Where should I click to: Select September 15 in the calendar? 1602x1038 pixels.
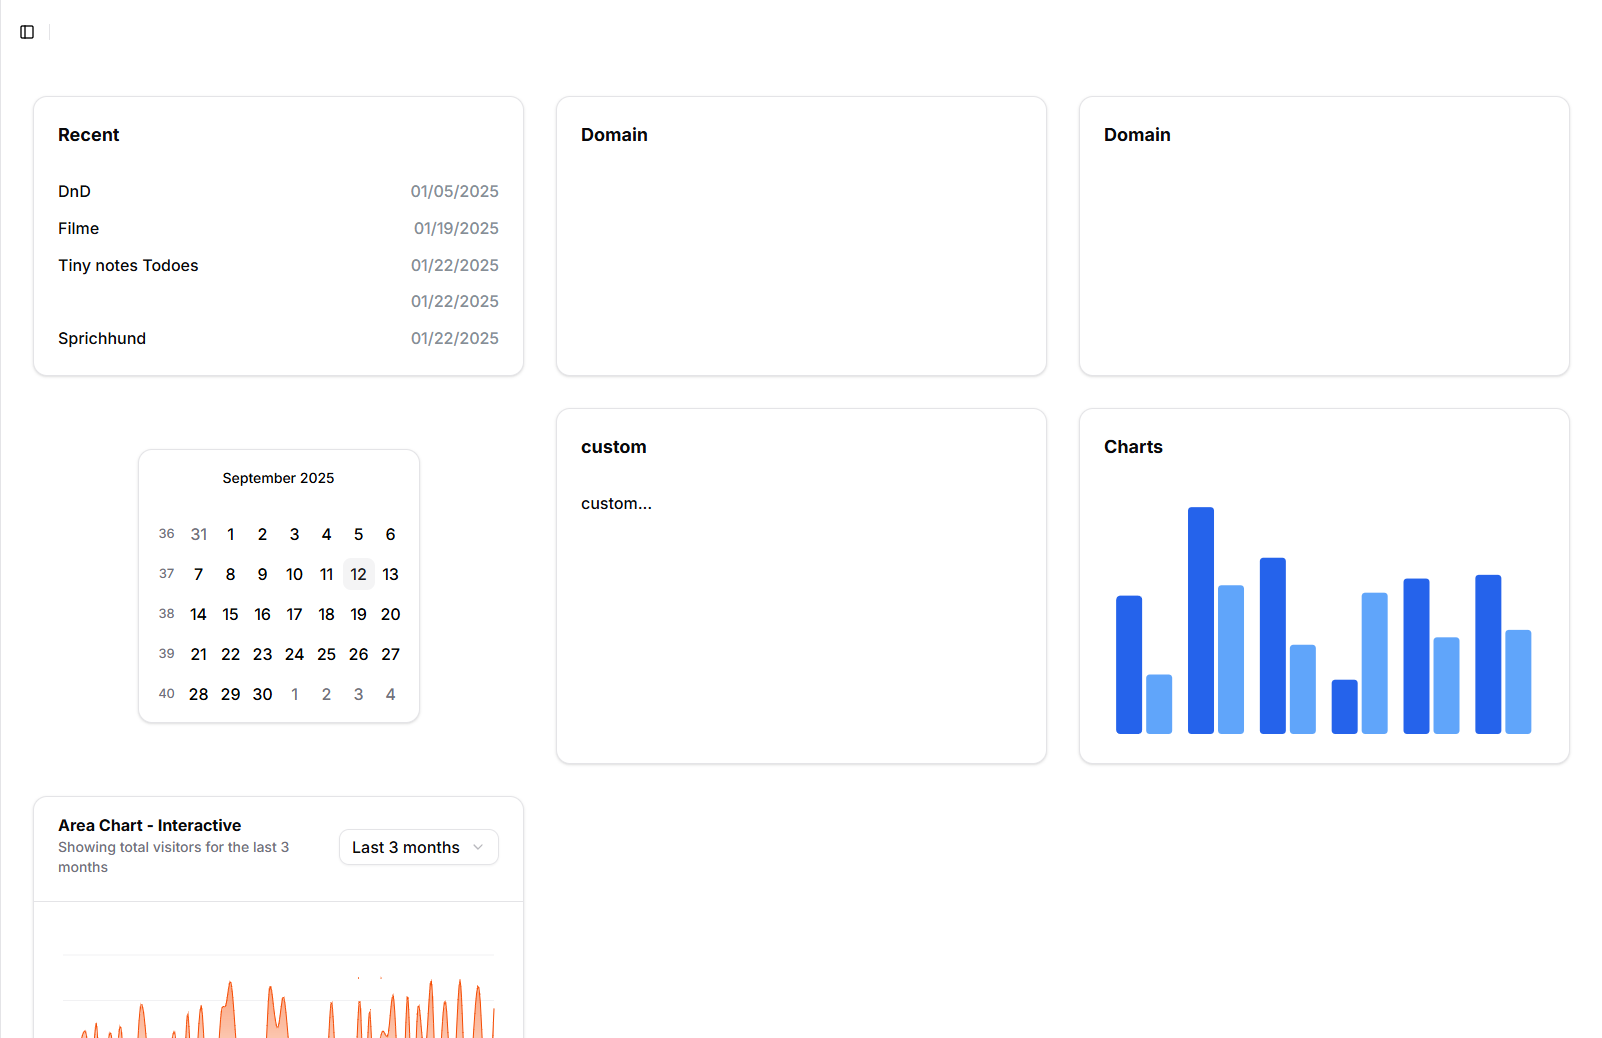[230, 614]
